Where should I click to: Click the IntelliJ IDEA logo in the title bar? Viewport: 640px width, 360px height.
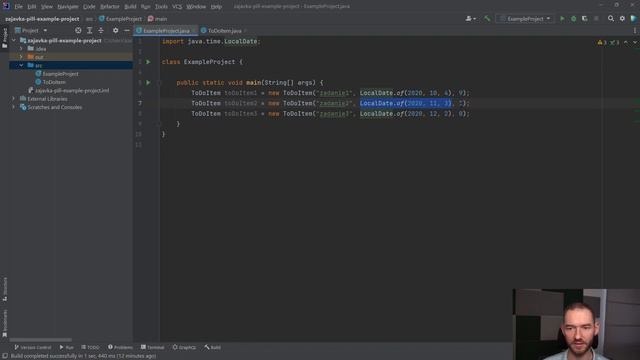click(x=6, y=6)
